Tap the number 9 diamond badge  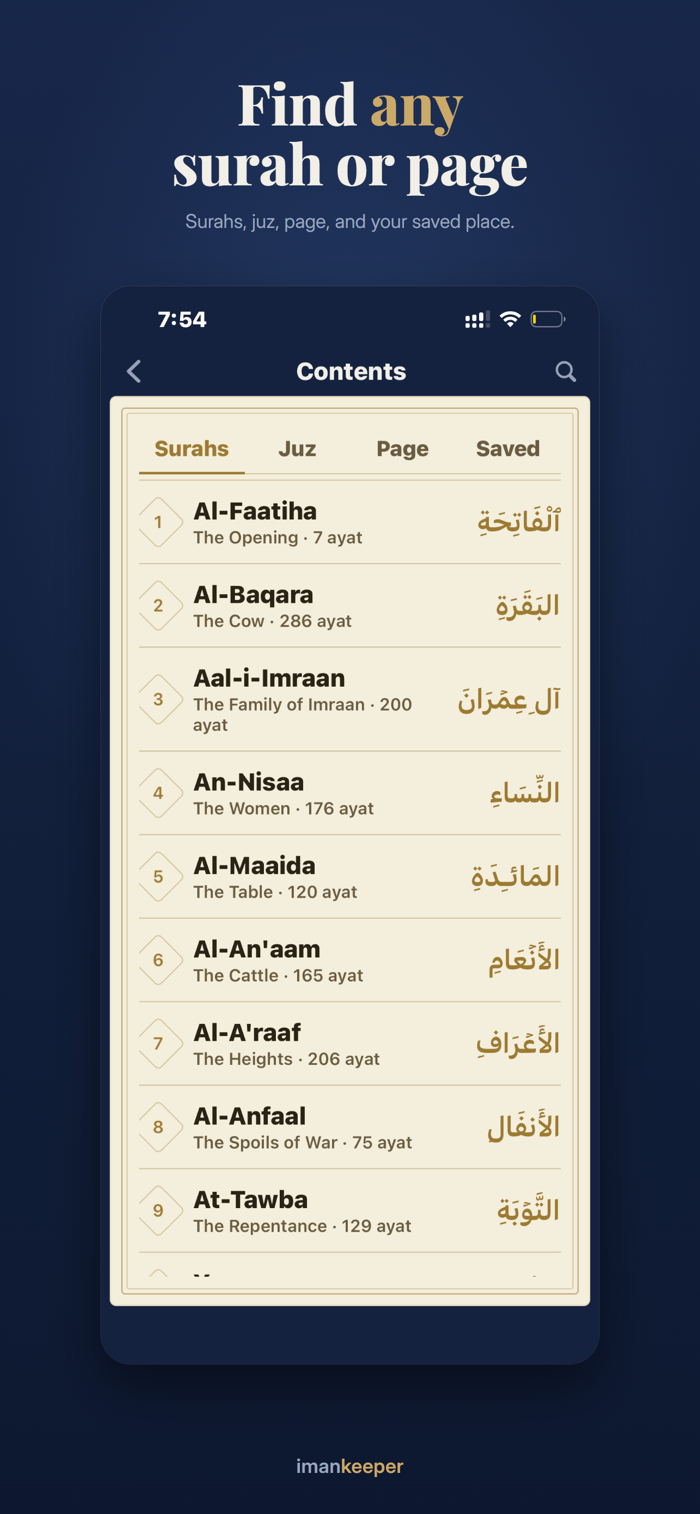click(159, 1210)
